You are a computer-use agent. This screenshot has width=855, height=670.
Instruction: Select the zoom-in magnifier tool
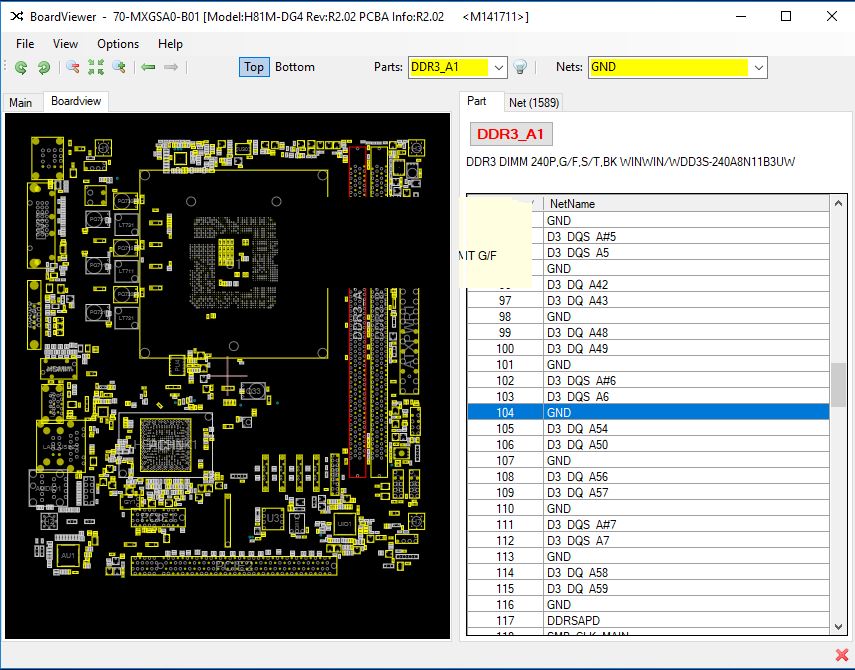pos(117,67)
